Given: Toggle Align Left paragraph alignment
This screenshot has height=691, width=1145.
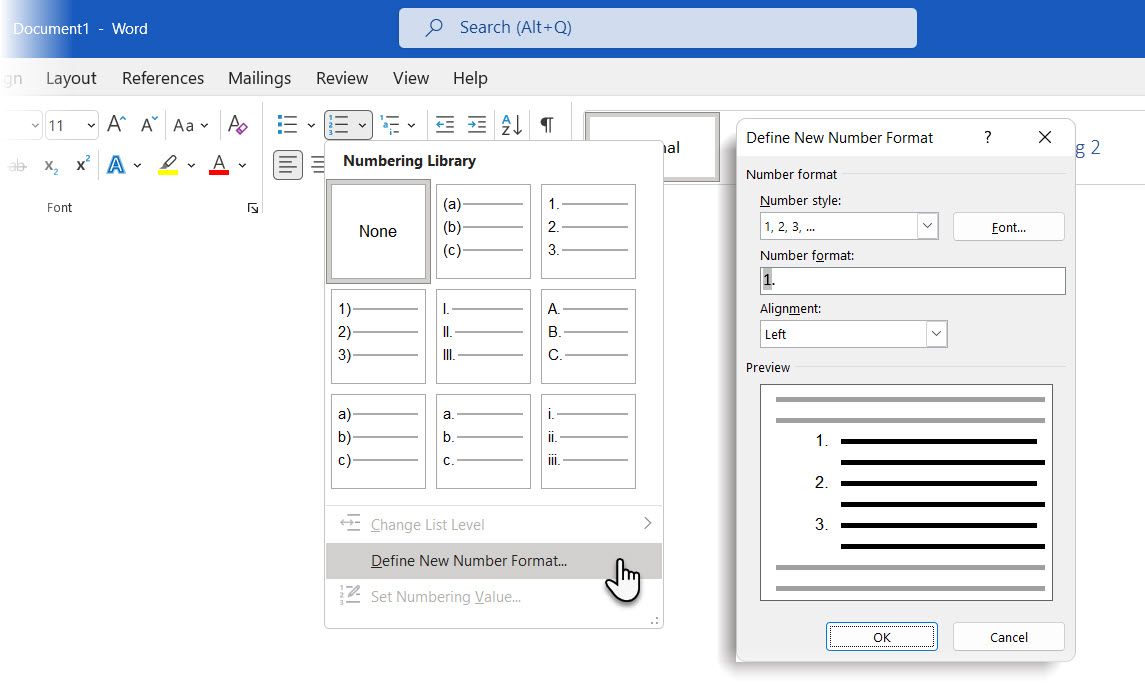Looking at the screenshot, I should [x=288, y=166].
